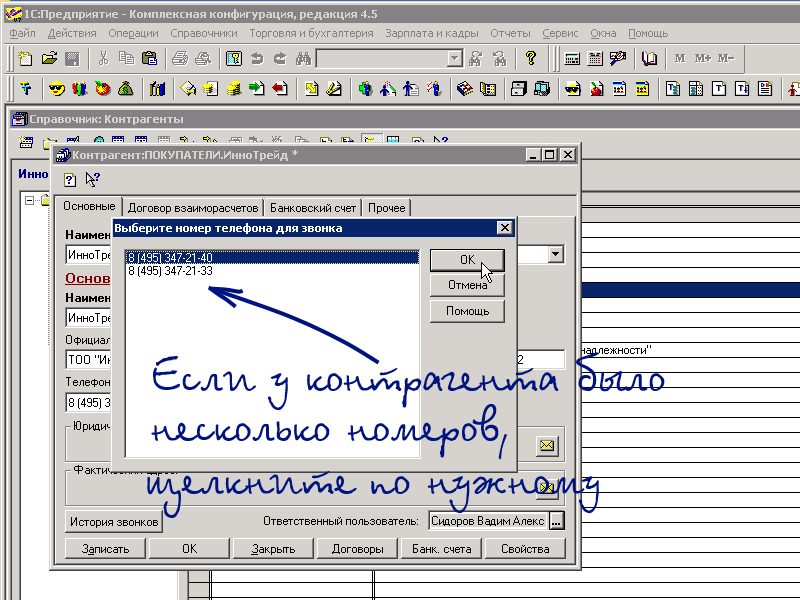Click the Paste clipboard icon
Screen dimensions: 800x600
(x=149, y=59)
